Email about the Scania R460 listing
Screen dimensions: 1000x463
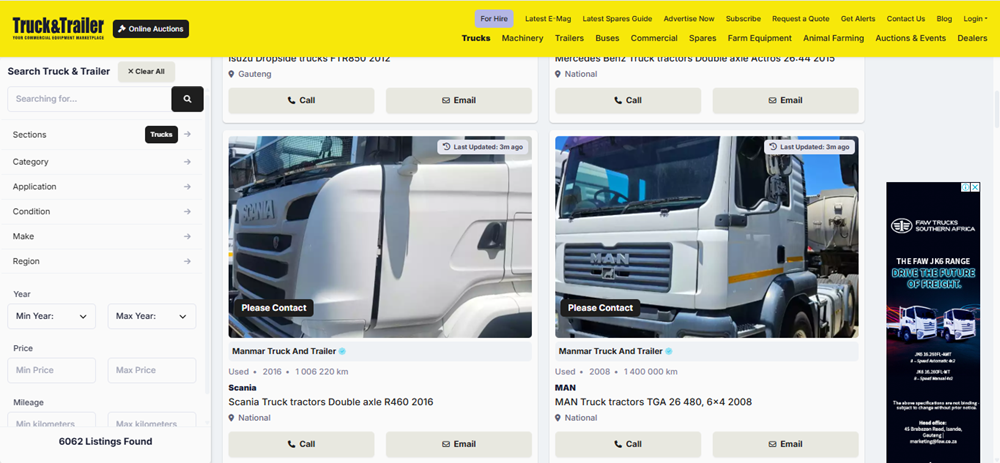[x=459, y=444]
